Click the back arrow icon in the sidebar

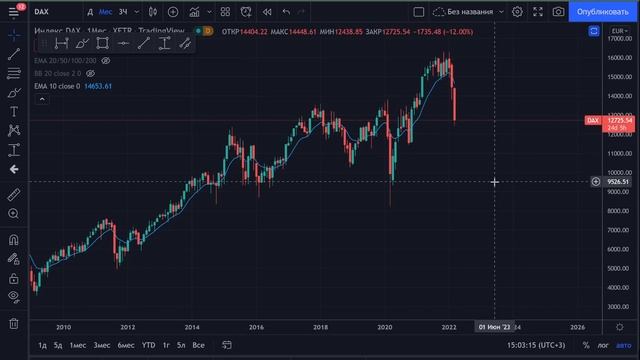coord(14,169)
